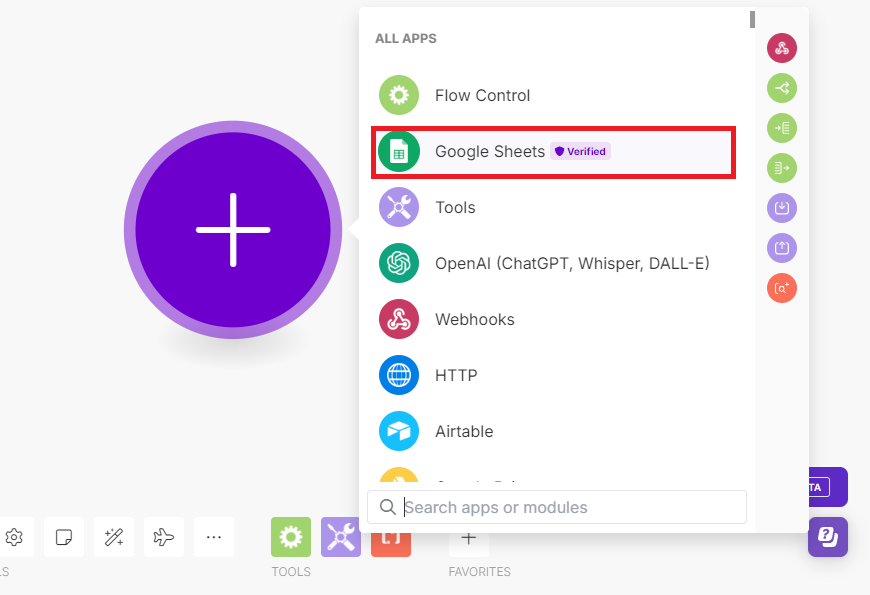The width and height of the screenshot is (870, 595).
Task: Click the ALL APPS heading
Action: click(x=406, y=38)
